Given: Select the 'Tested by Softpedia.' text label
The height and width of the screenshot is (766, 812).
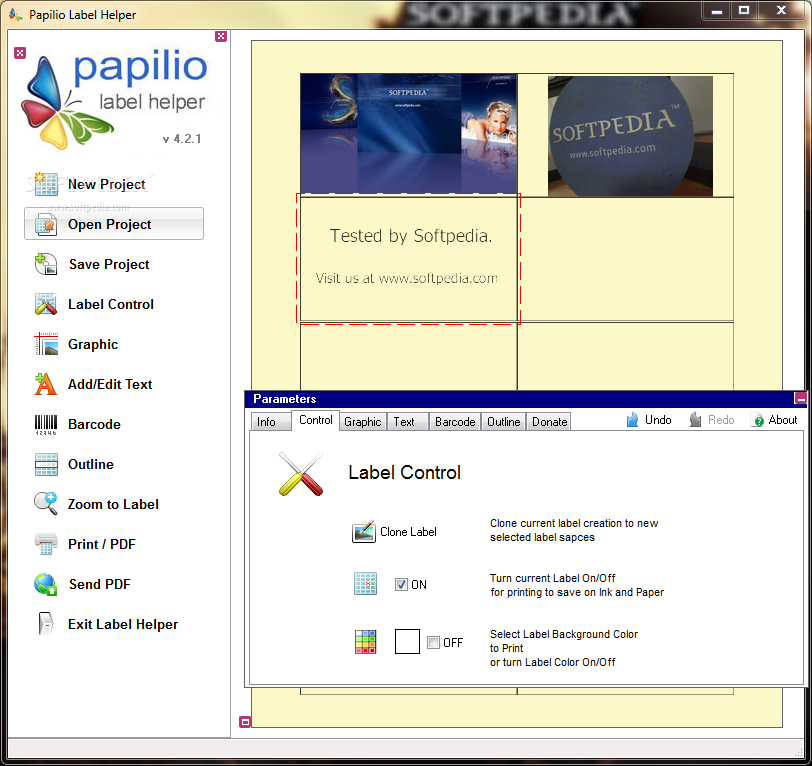Looking at the screenshot, I should 411,236.
